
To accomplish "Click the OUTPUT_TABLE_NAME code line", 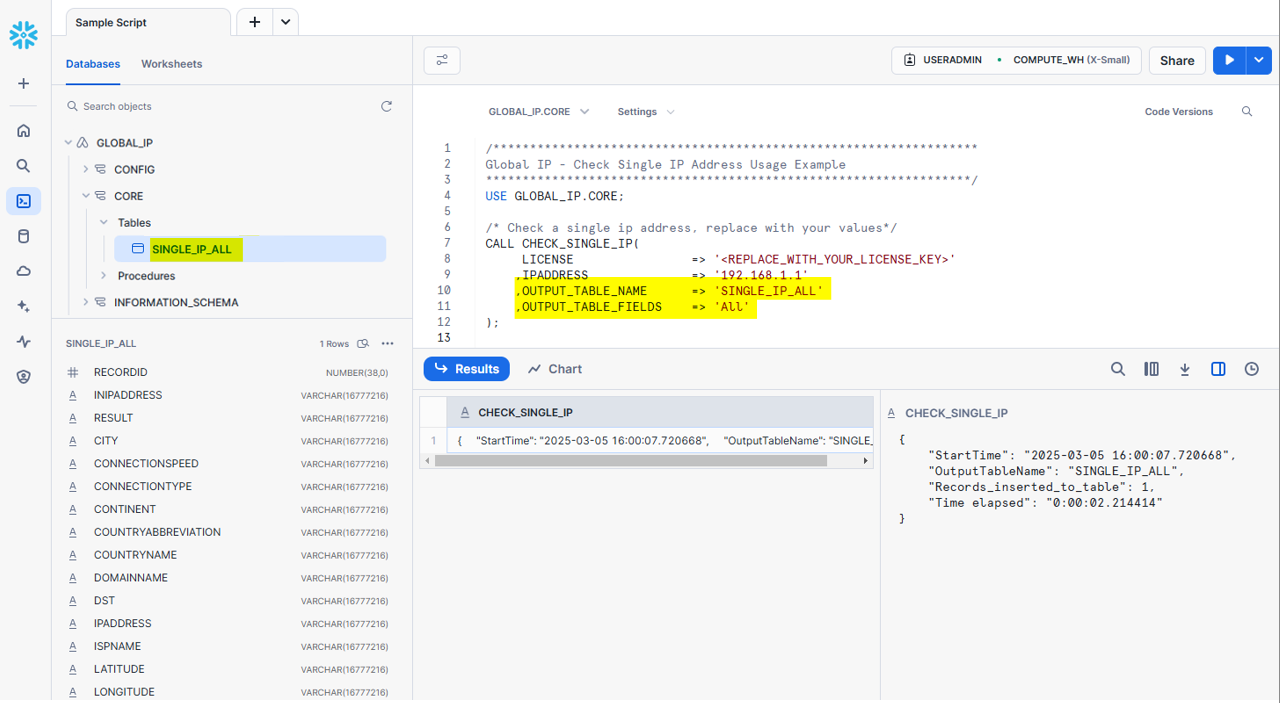I will (x=669, y=290).
